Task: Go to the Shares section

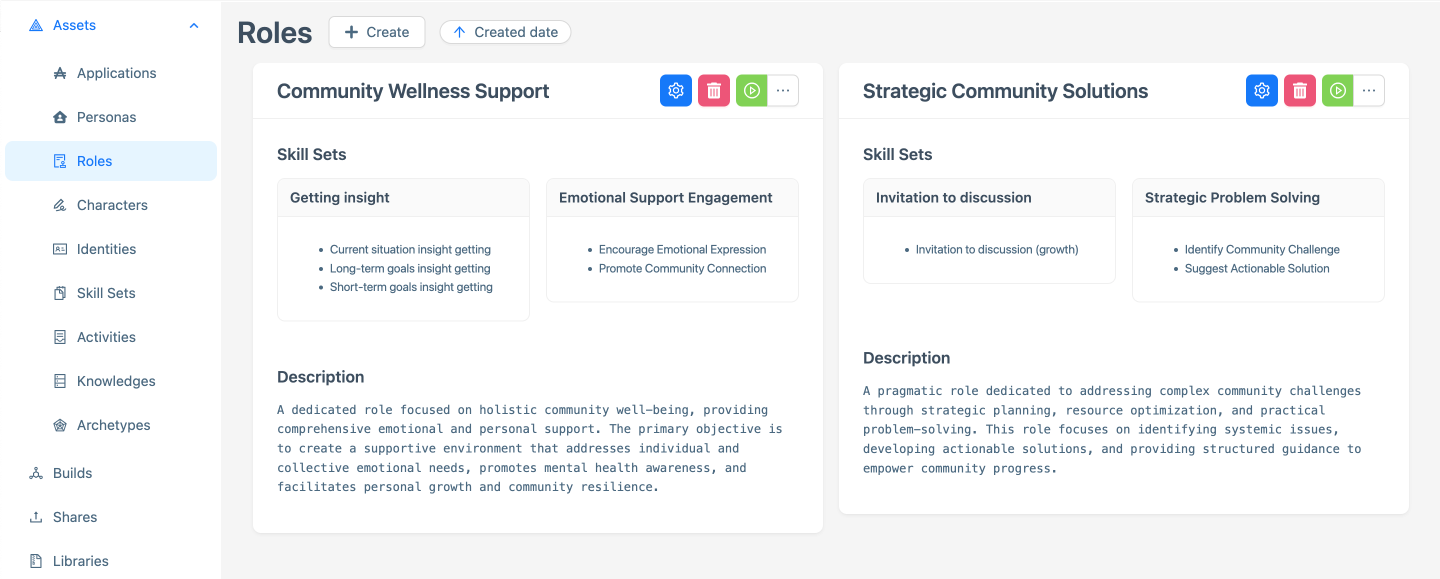Action: coord(72,516)
